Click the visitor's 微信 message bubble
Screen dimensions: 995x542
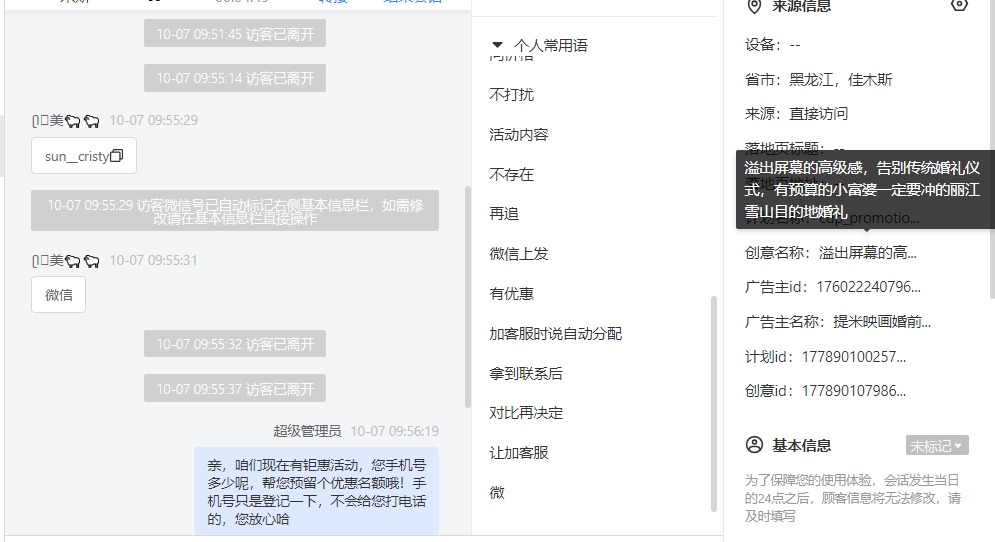(58, 295)
